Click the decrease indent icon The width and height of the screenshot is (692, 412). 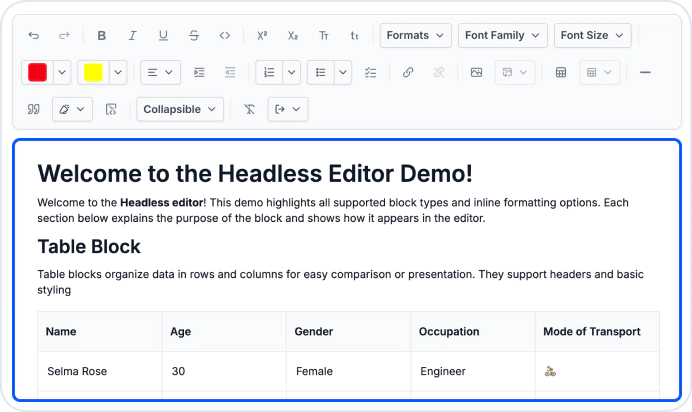[x=230, y=72]
